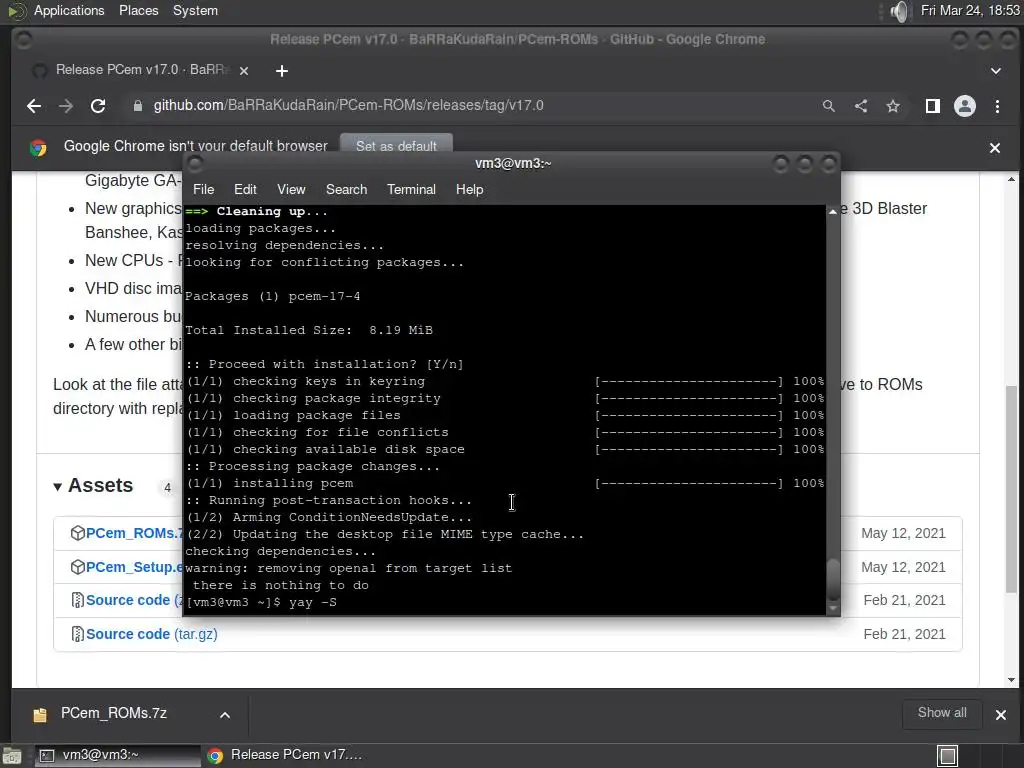
Task: Open the Chrome profile avatar
Action: pyautogui.click(x=965, y=106)
